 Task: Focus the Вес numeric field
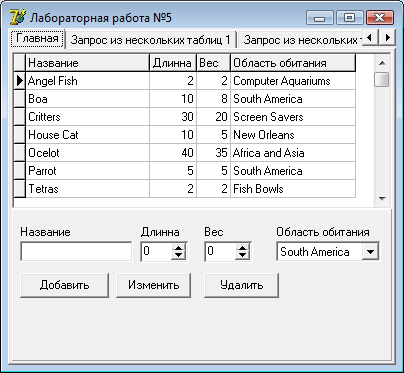[x=220, y=251]
